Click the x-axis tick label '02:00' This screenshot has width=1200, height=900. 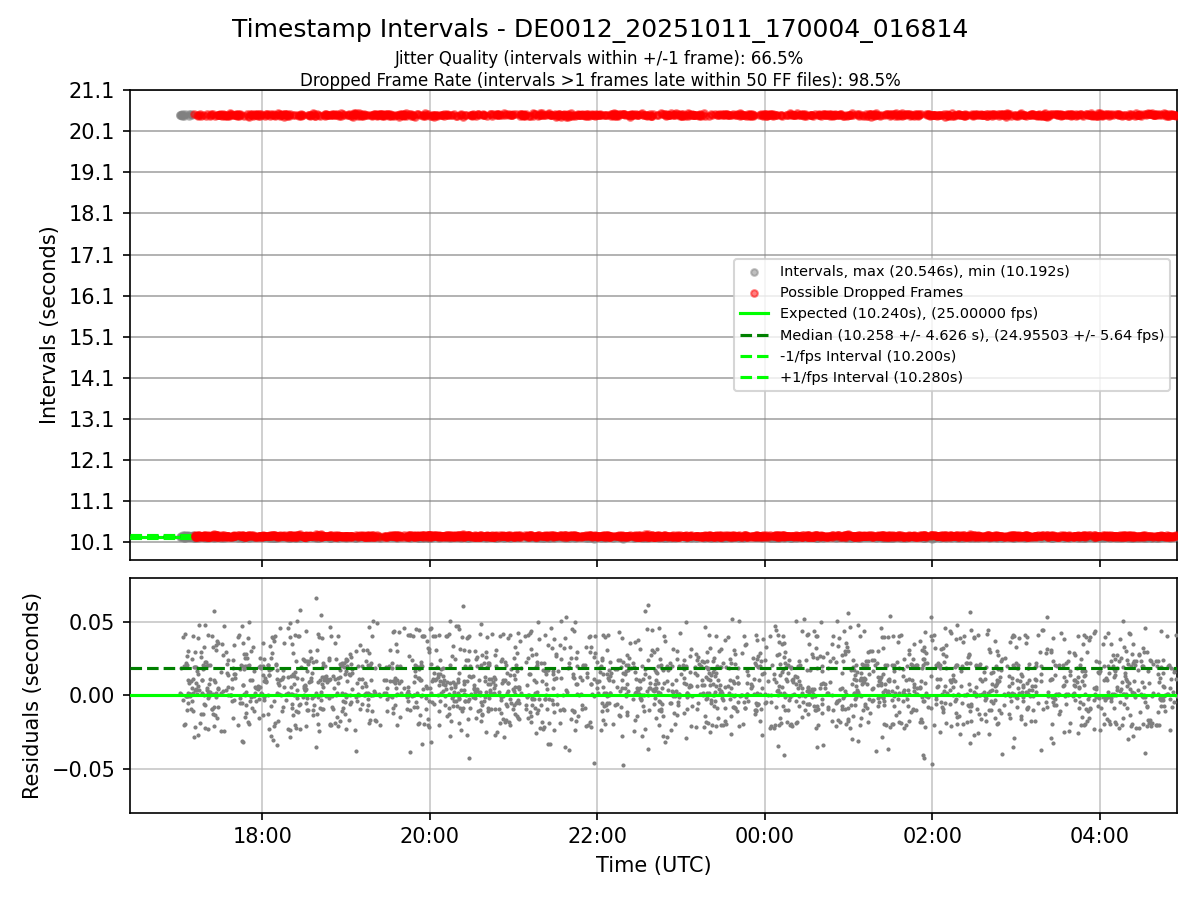point(932,834)
